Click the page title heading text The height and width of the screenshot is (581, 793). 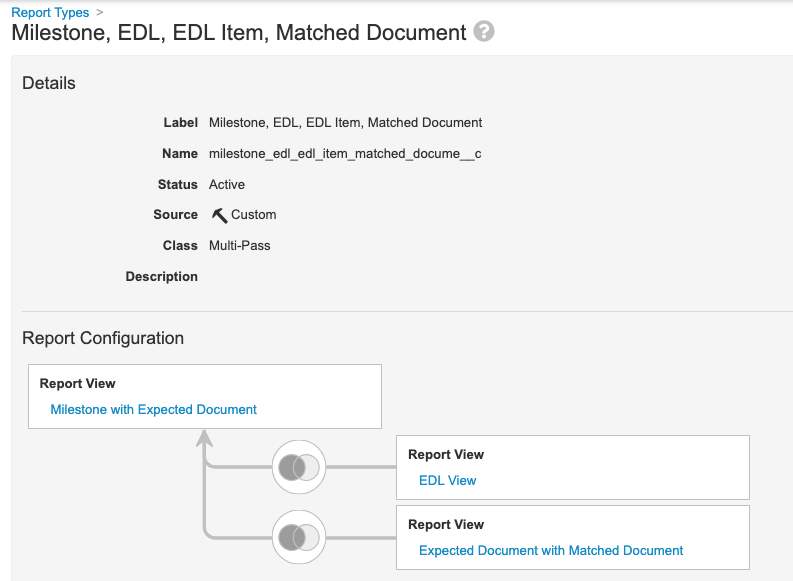tap(238, 33)
